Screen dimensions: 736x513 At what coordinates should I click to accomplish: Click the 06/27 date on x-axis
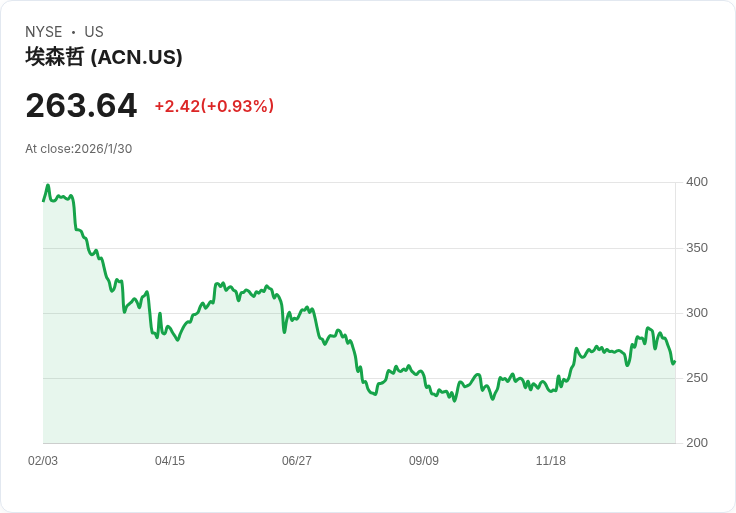click(297, 461)
